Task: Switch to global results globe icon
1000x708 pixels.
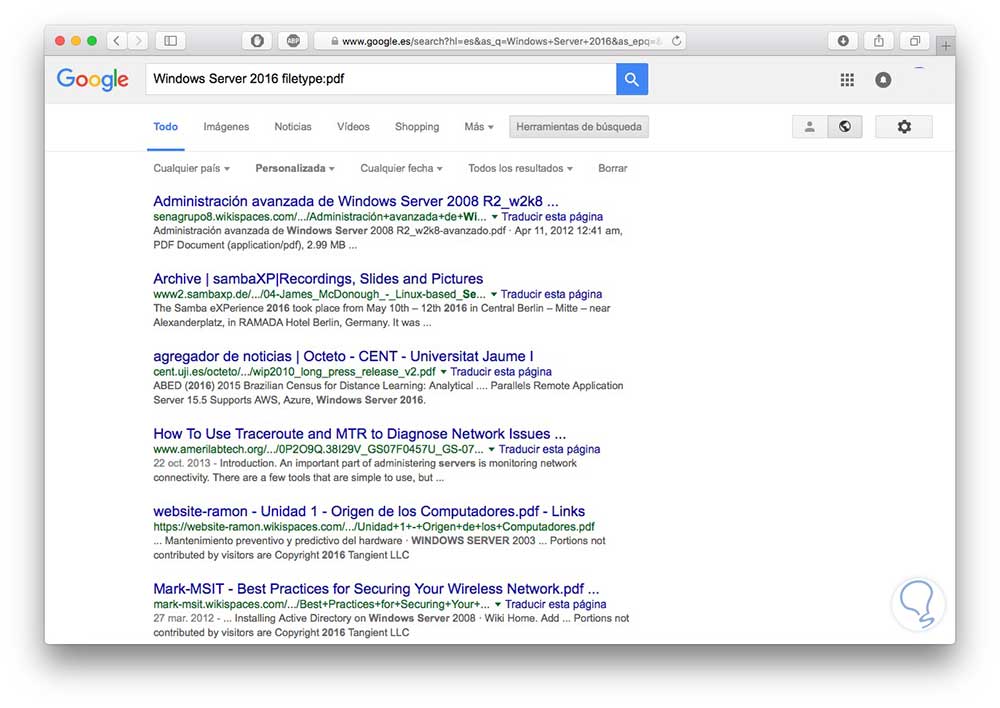Action: click(x=845, y=127)
